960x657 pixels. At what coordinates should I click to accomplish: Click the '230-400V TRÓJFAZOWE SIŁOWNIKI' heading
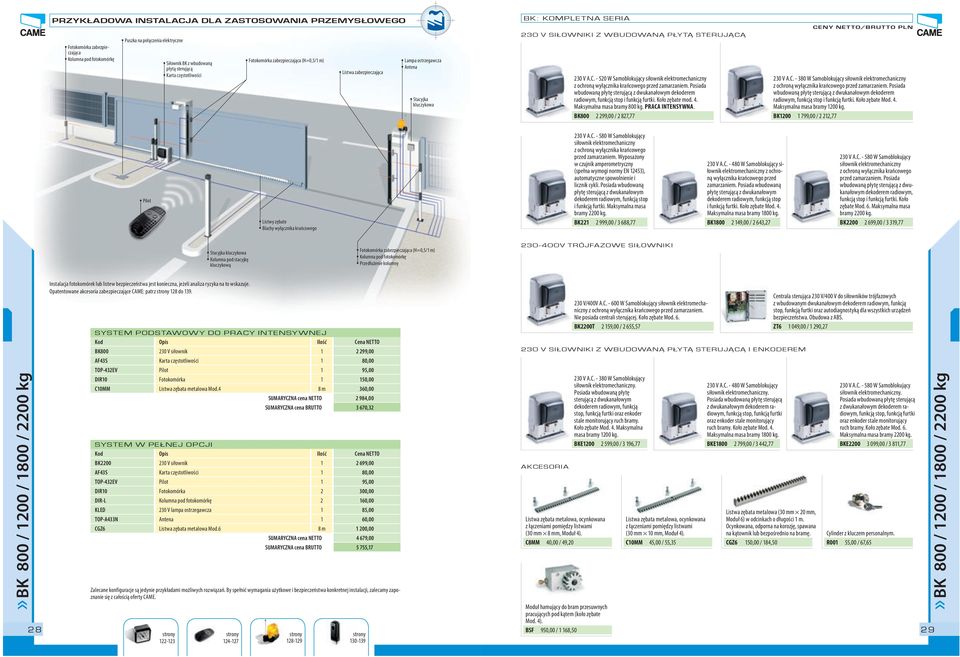pyautogui.click(x=597, y=245)
